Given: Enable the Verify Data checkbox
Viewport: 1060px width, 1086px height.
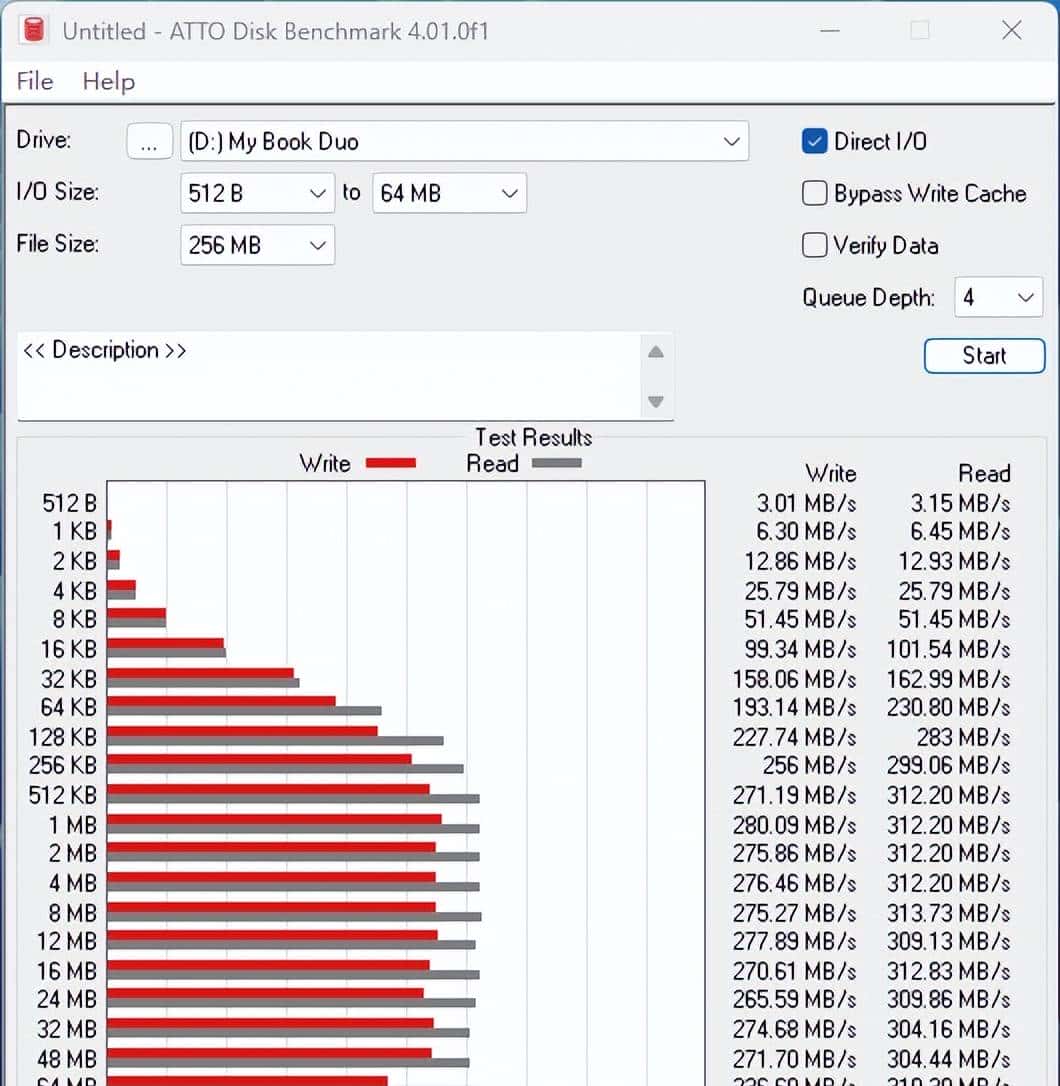Looking at the screenshot, I should 814,245.
